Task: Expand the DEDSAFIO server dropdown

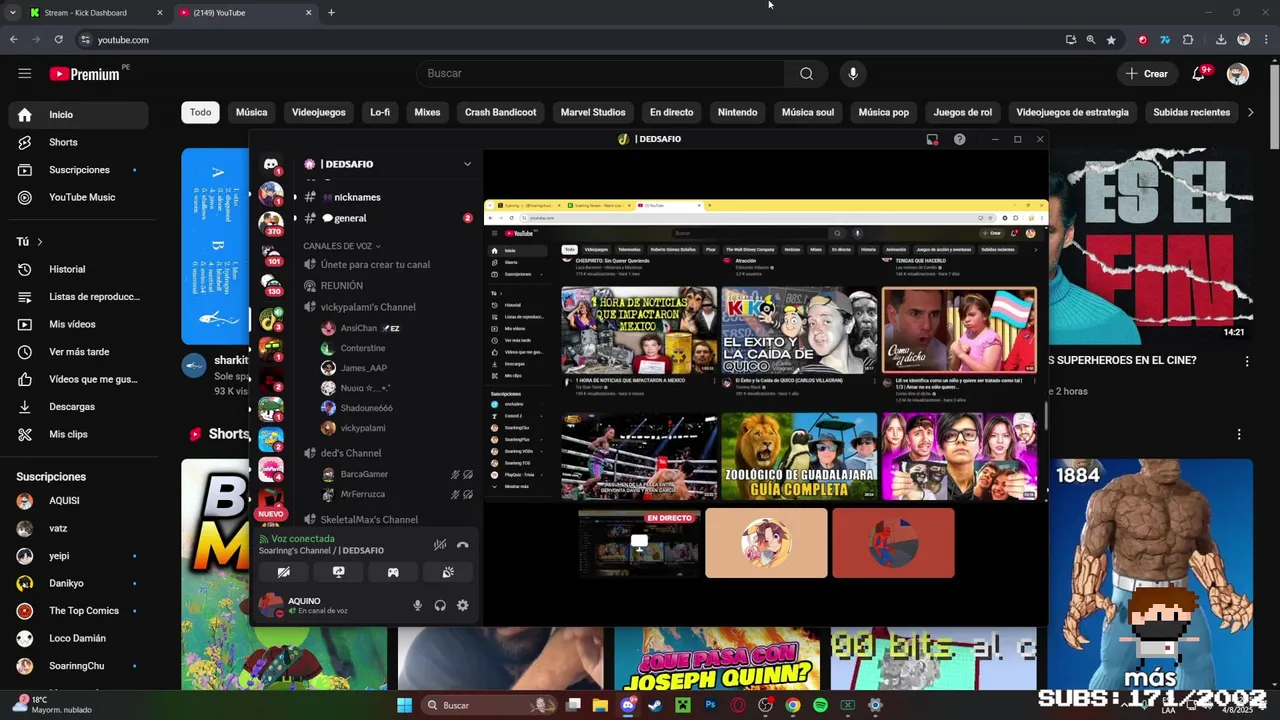Action: click(467, 164)
